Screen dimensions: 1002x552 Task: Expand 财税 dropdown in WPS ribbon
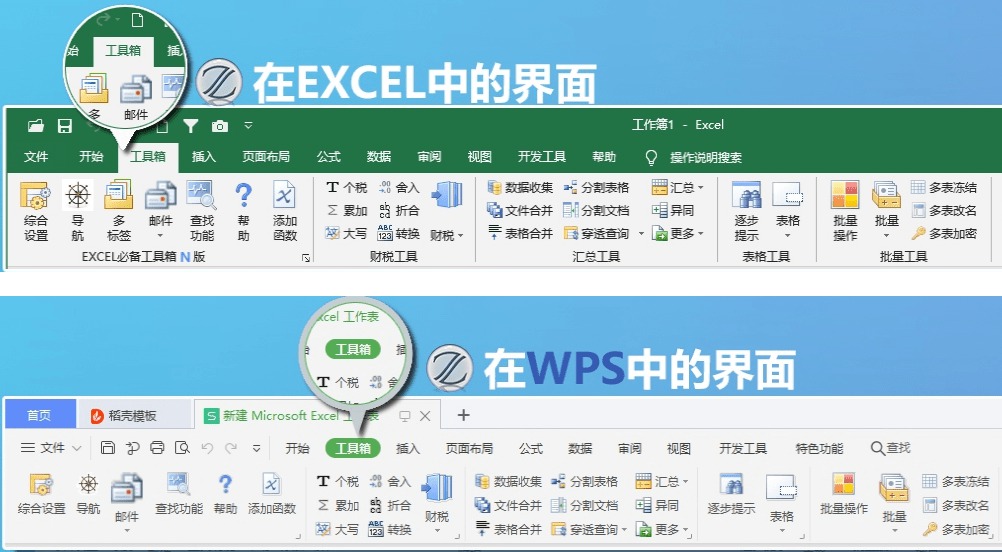pyautogui.click(x=437, y=530)
